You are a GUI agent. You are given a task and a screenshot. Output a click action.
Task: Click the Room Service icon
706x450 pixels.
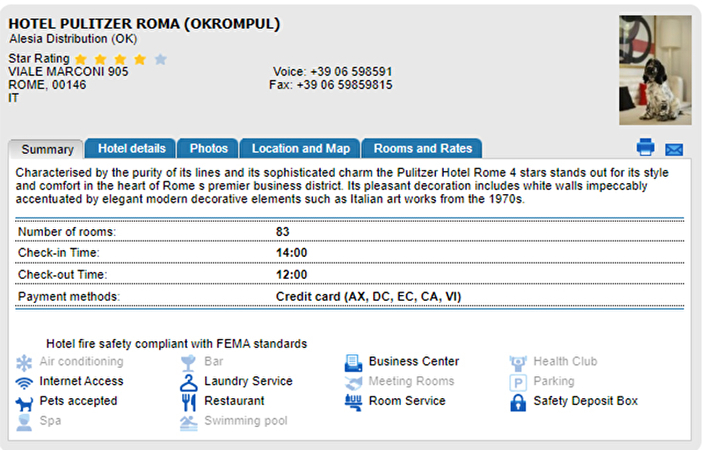pos(353,402)
